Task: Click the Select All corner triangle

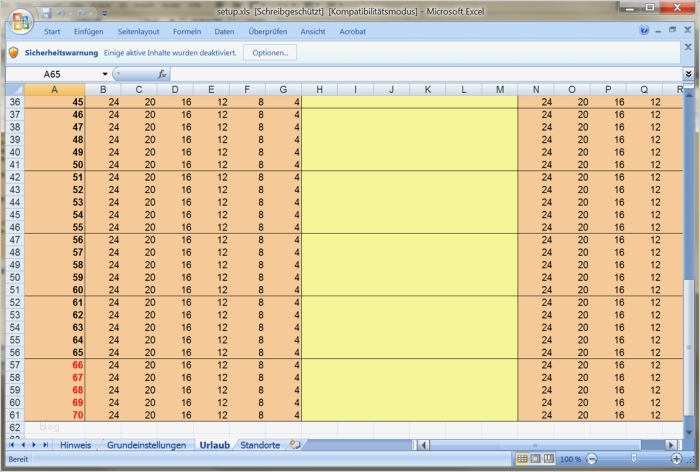Action: pos(15,89)
